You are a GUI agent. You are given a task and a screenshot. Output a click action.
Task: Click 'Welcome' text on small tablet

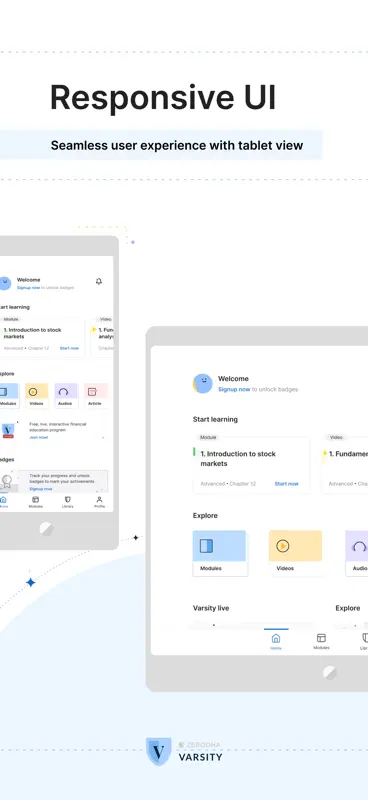(29, 280)
